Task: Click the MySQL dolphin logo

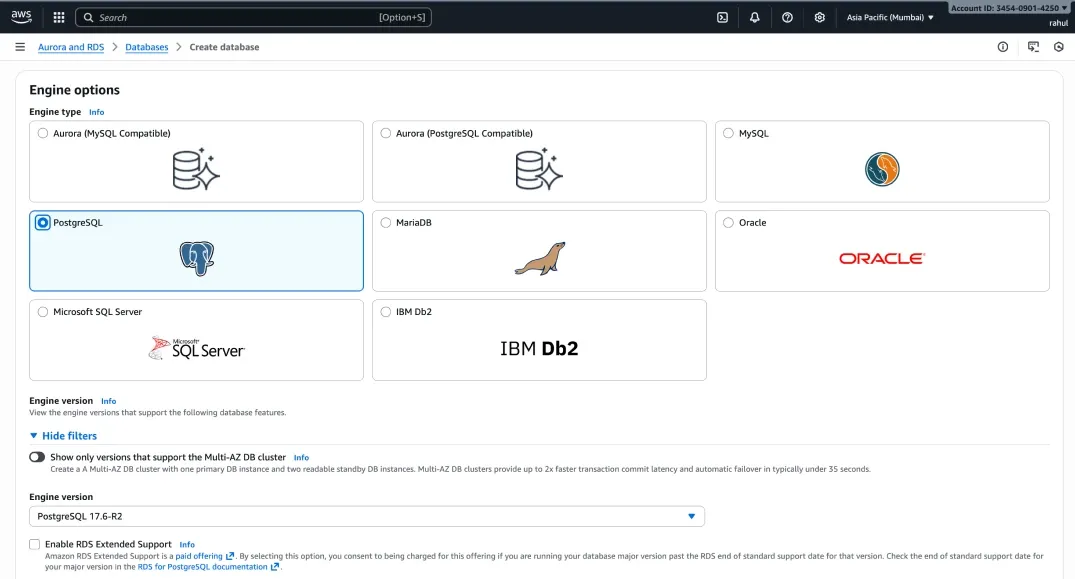Action: tap(882, 169)
